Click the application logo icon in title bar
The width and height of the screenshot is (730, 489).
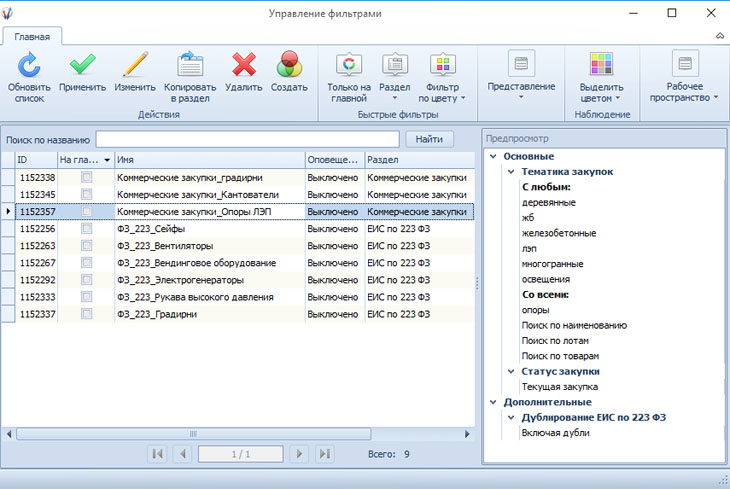point(7,13)
